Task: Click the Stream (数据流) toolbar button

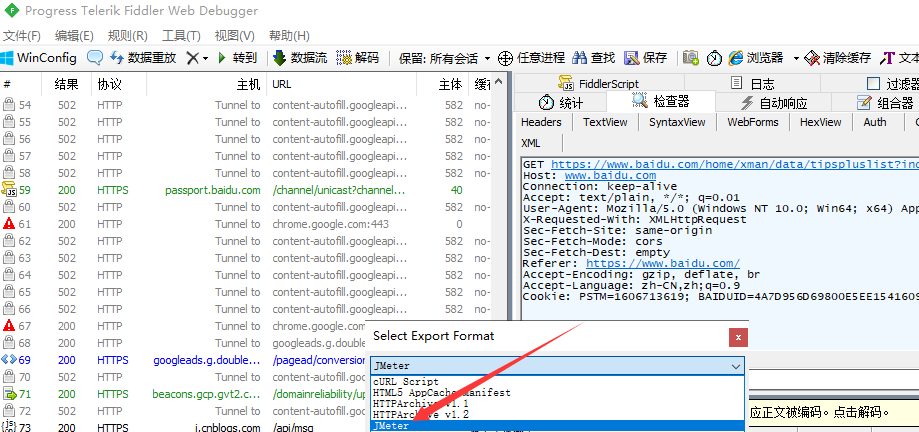Action: [301, 57]
